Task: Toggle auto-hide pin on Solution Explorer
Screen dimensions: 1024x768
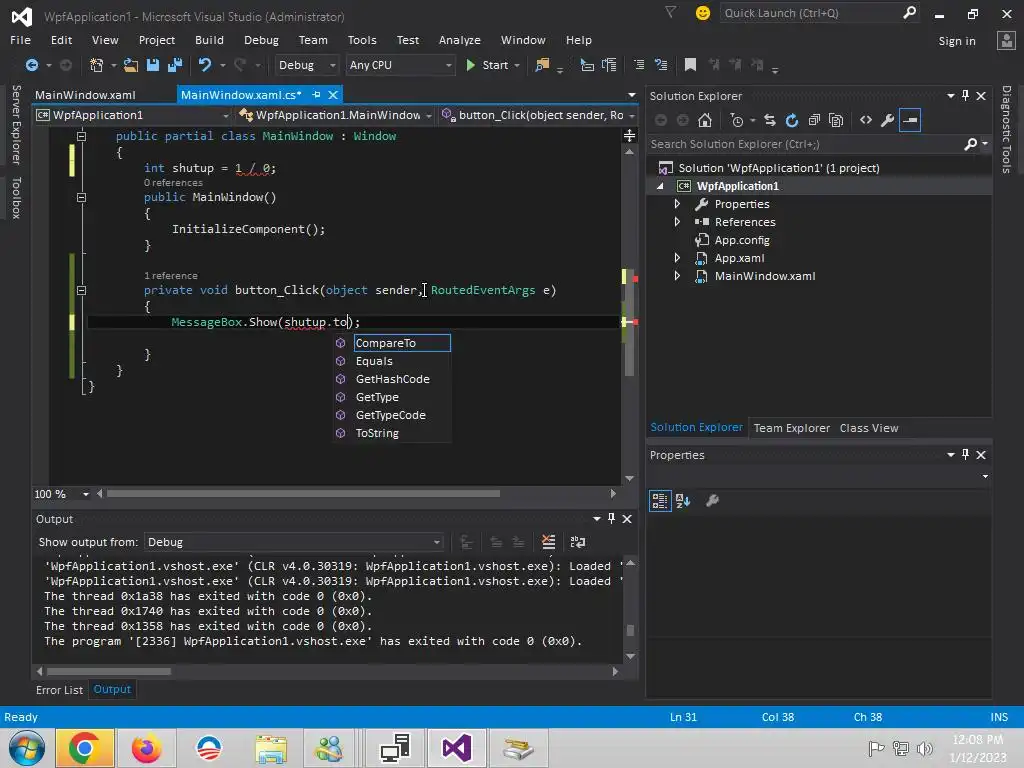Action: coord(965,95)
